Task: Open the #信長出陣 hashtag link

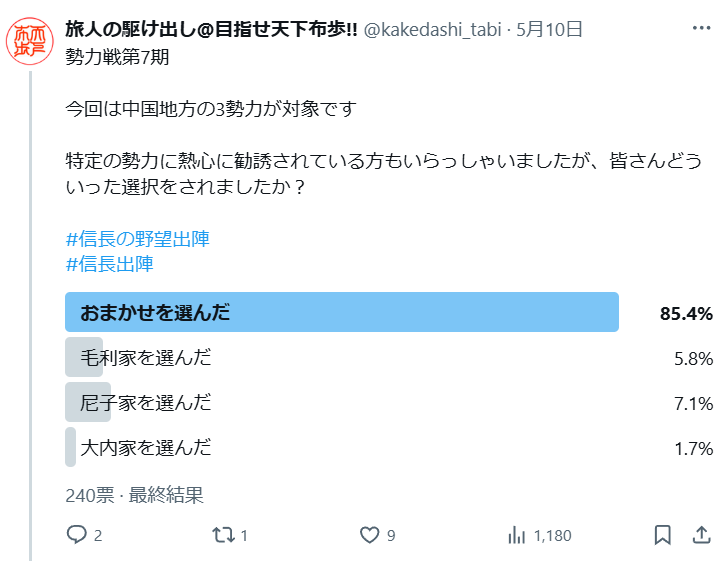Action: (110, 264)
